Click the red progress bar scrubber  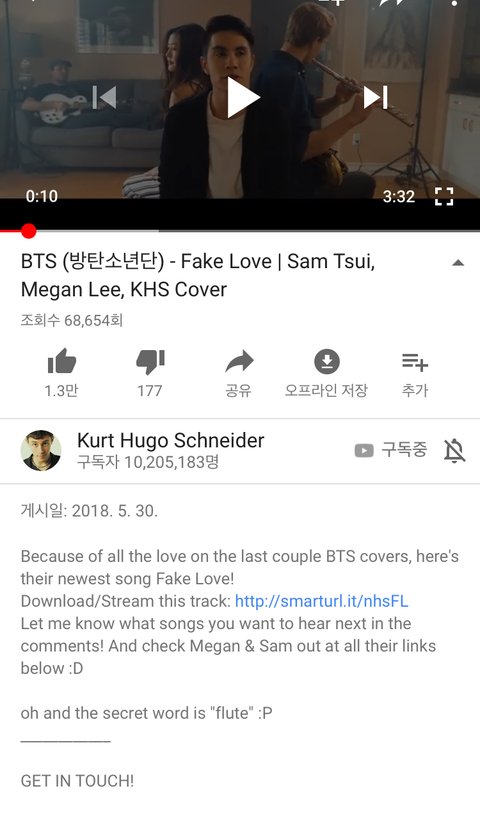coord(29,231)
